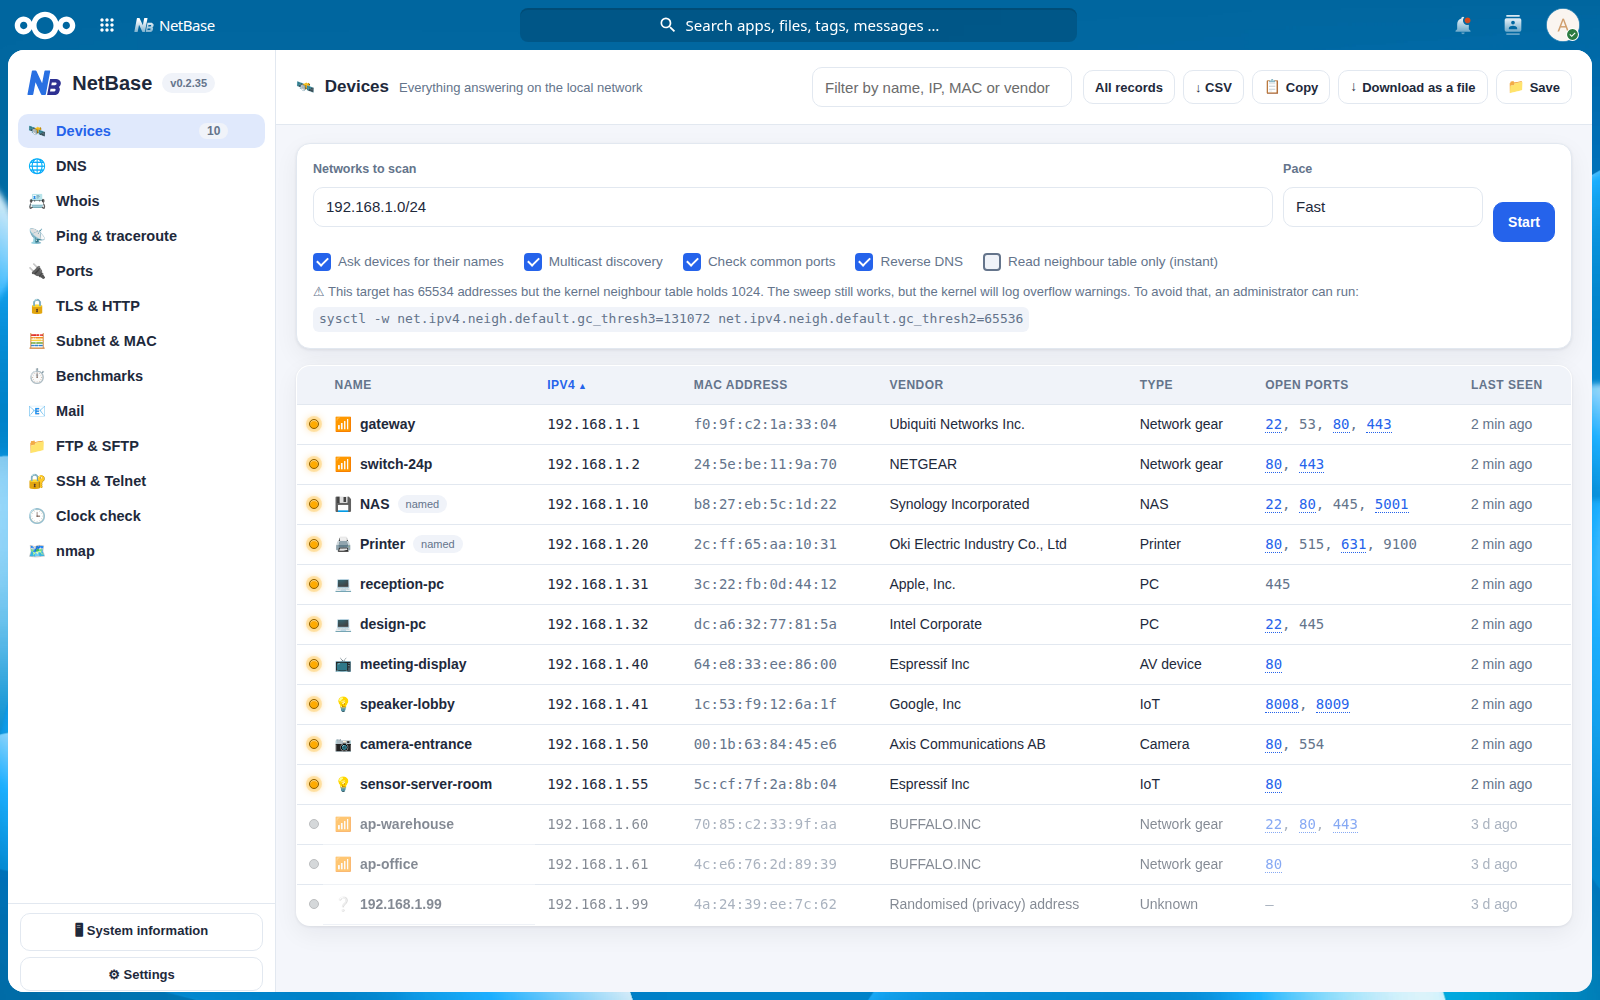This screenshot has width=1600, height=1000.
Task: Toggle Check common ports checkbox
Action: 692,262
